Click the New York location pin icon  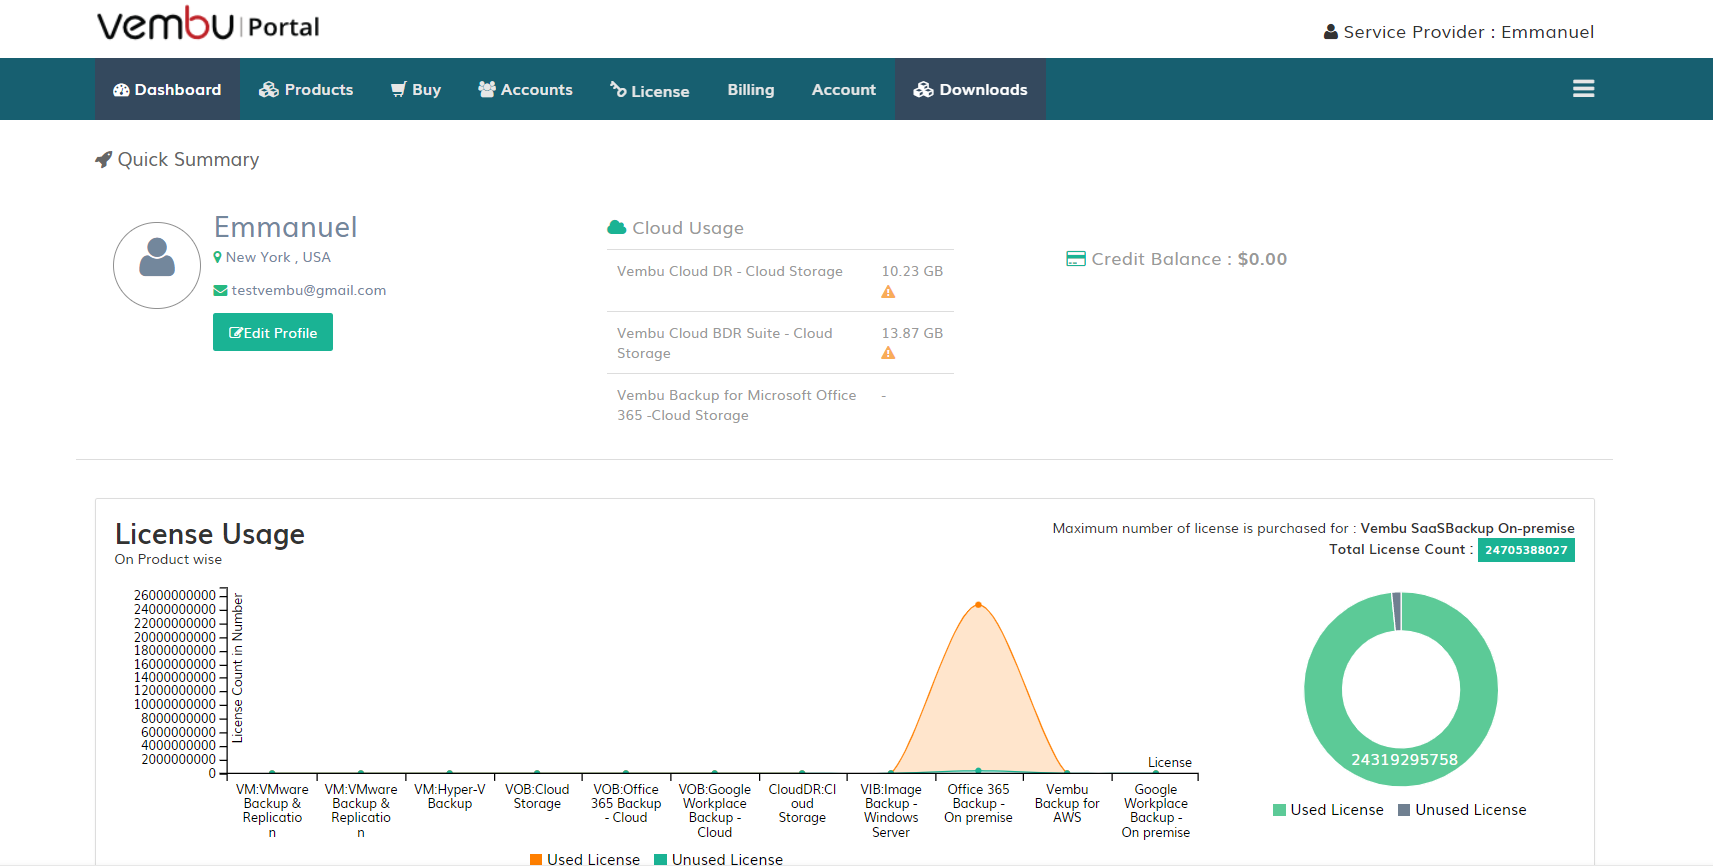(218, 257)
